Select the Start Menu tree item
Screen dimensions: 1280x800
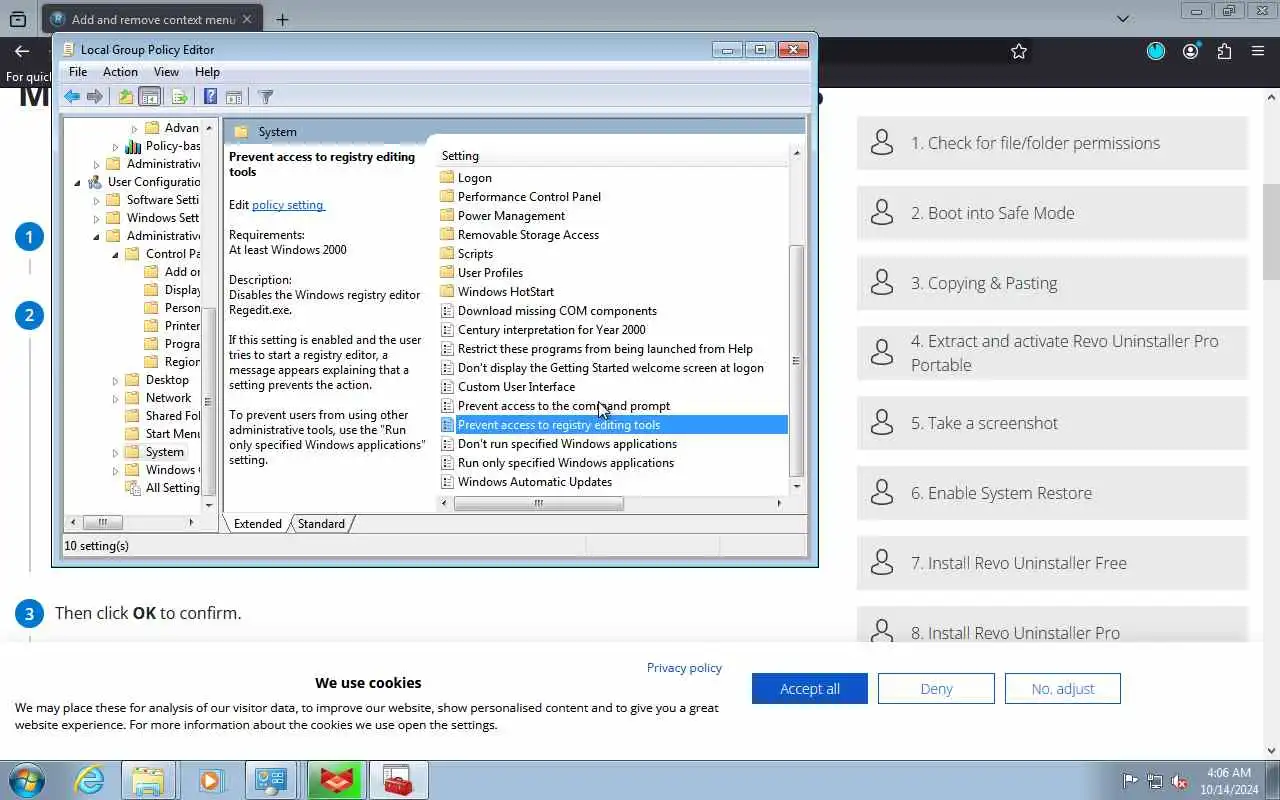coord(172,434)
